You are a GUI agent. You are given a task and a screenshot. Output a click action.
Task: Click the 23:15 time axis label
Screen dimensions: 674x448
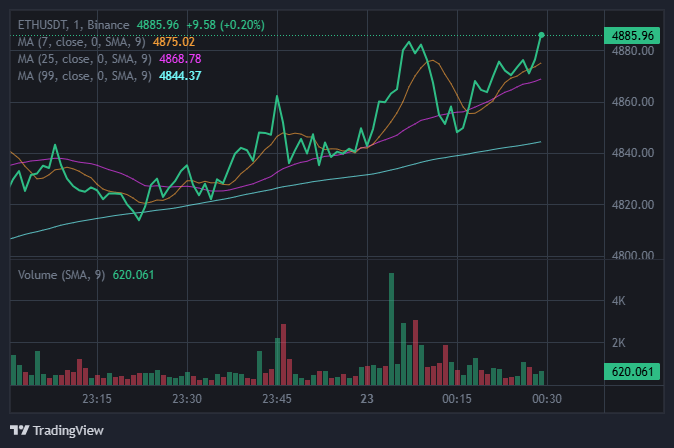click(96, 399)
